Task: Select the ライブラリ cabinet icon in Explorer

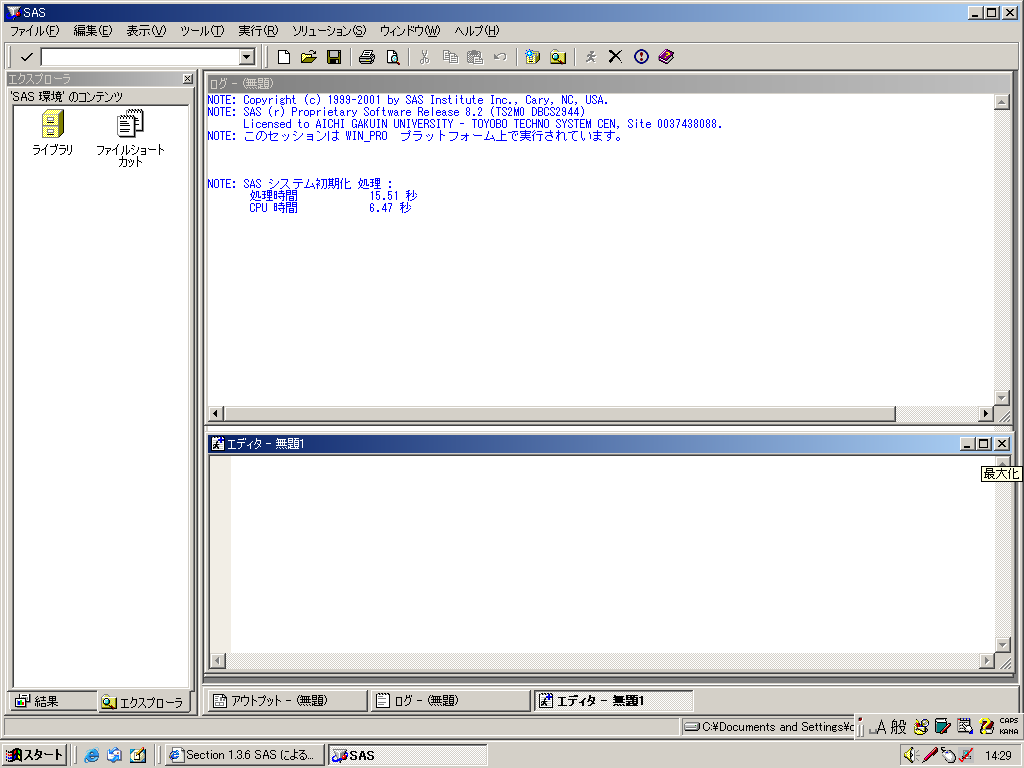Action: 52,133
